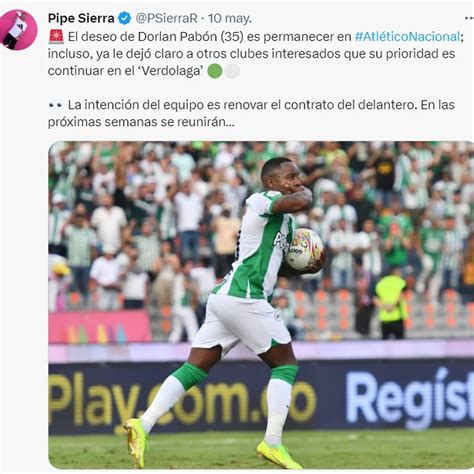Open the tweet's more options menu
474x474 pixels.
point(469,19)
